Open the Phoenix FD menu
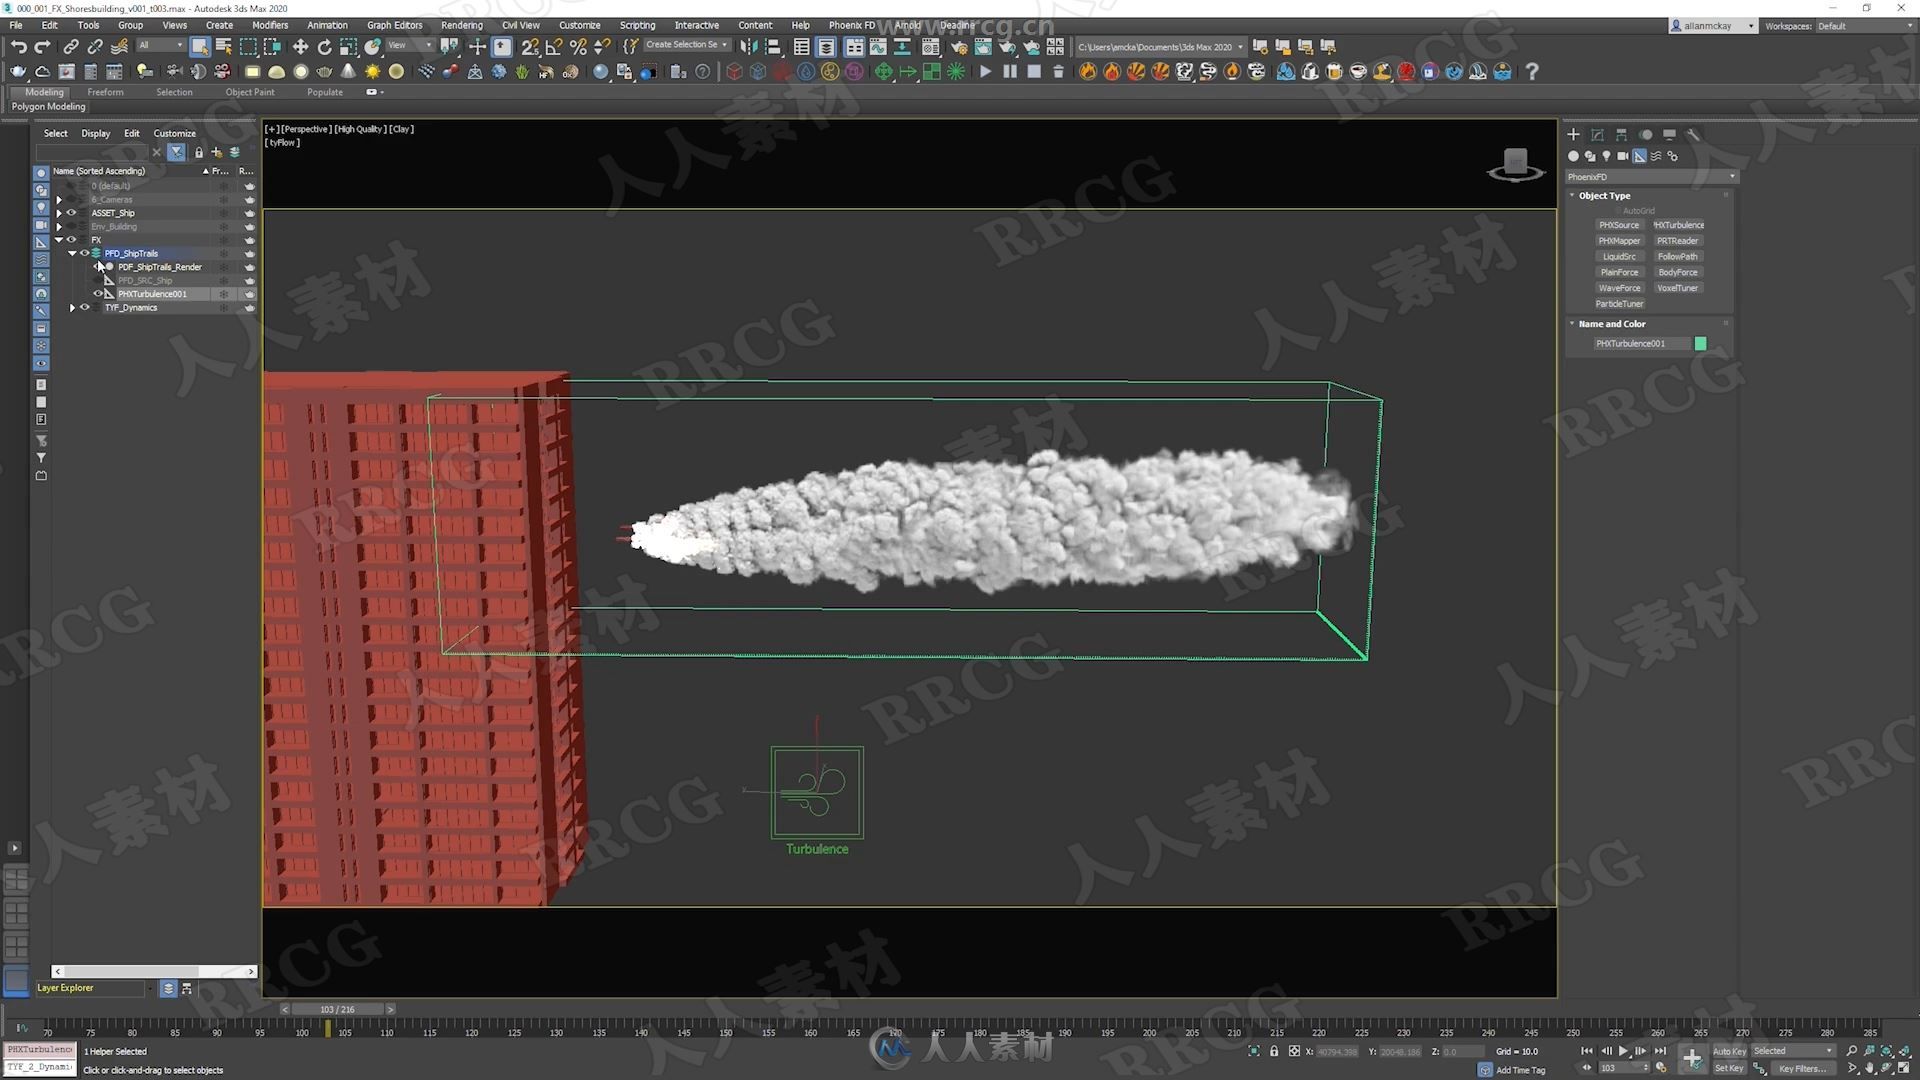The image size is (1920, 1080). [x=851, y=25]
